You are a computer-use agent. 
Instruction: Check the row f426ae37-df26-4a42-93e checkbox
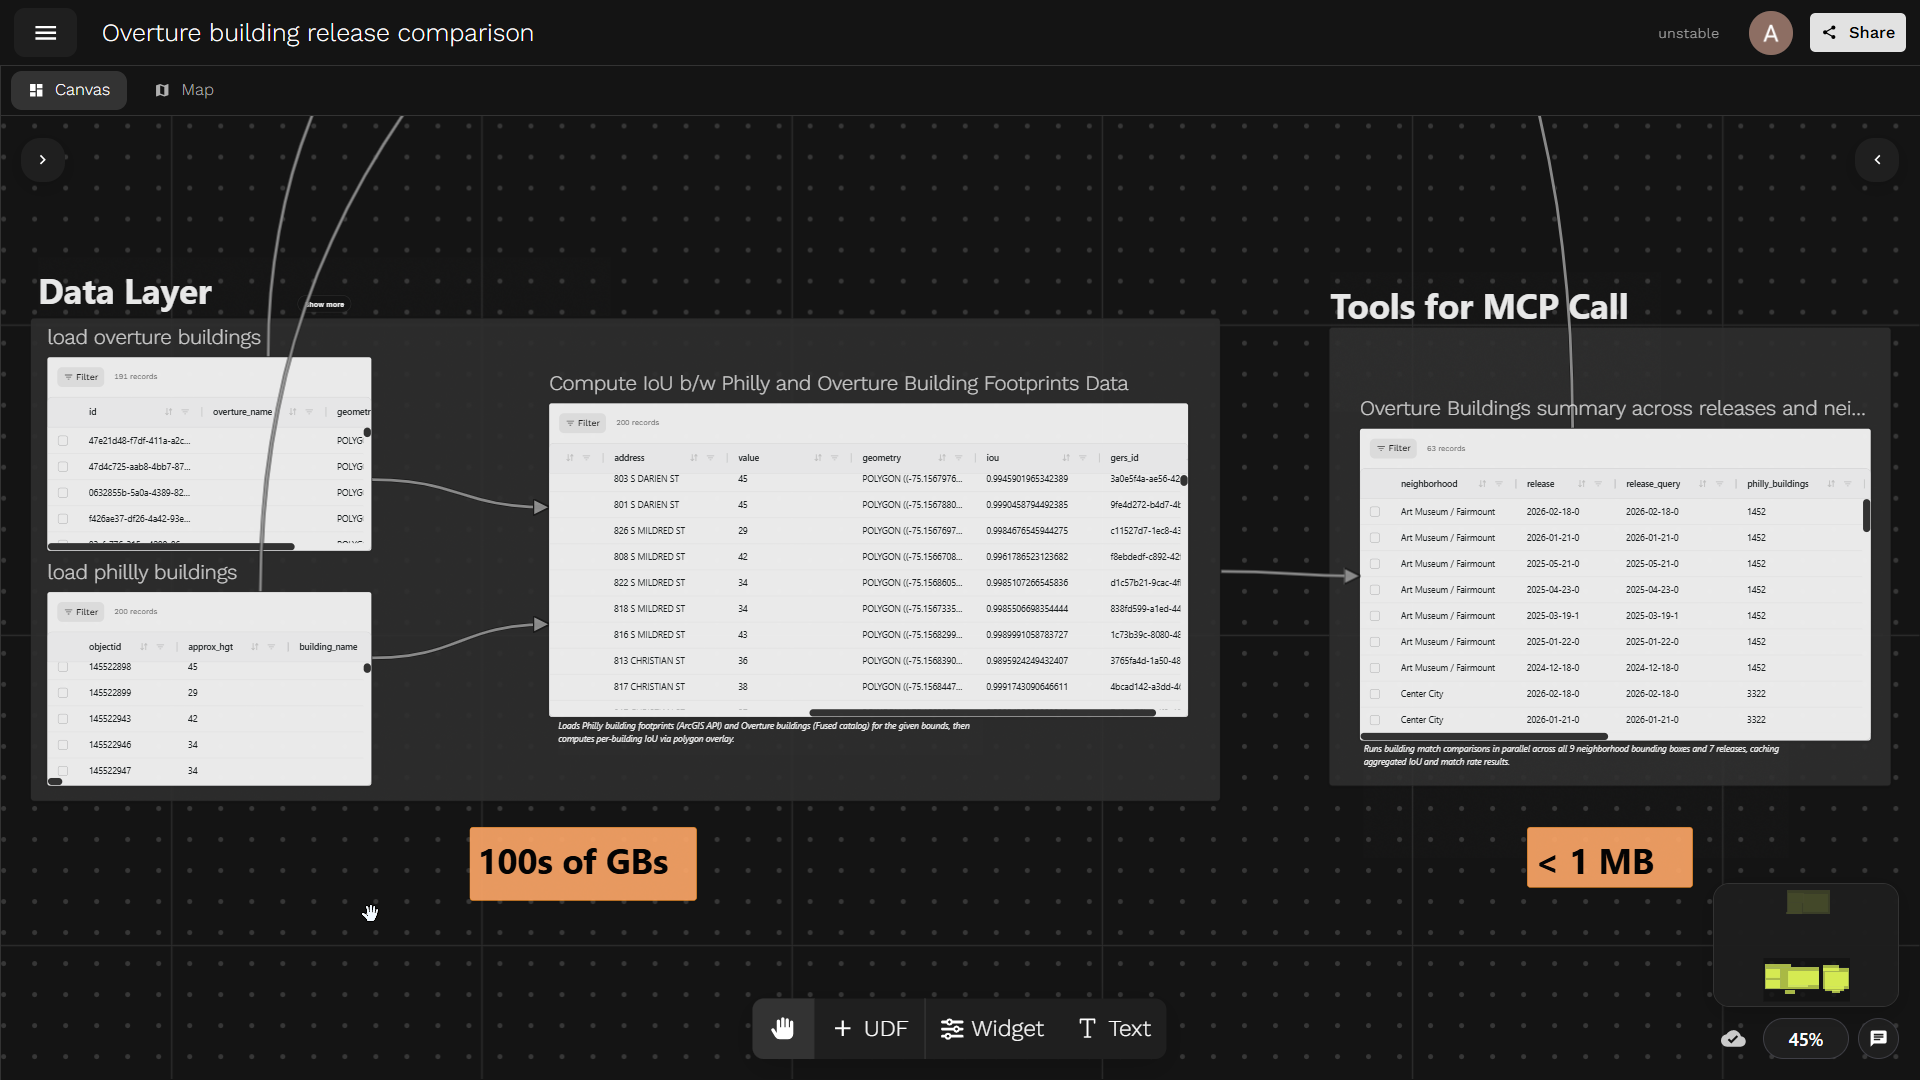[x=63, y=519]
